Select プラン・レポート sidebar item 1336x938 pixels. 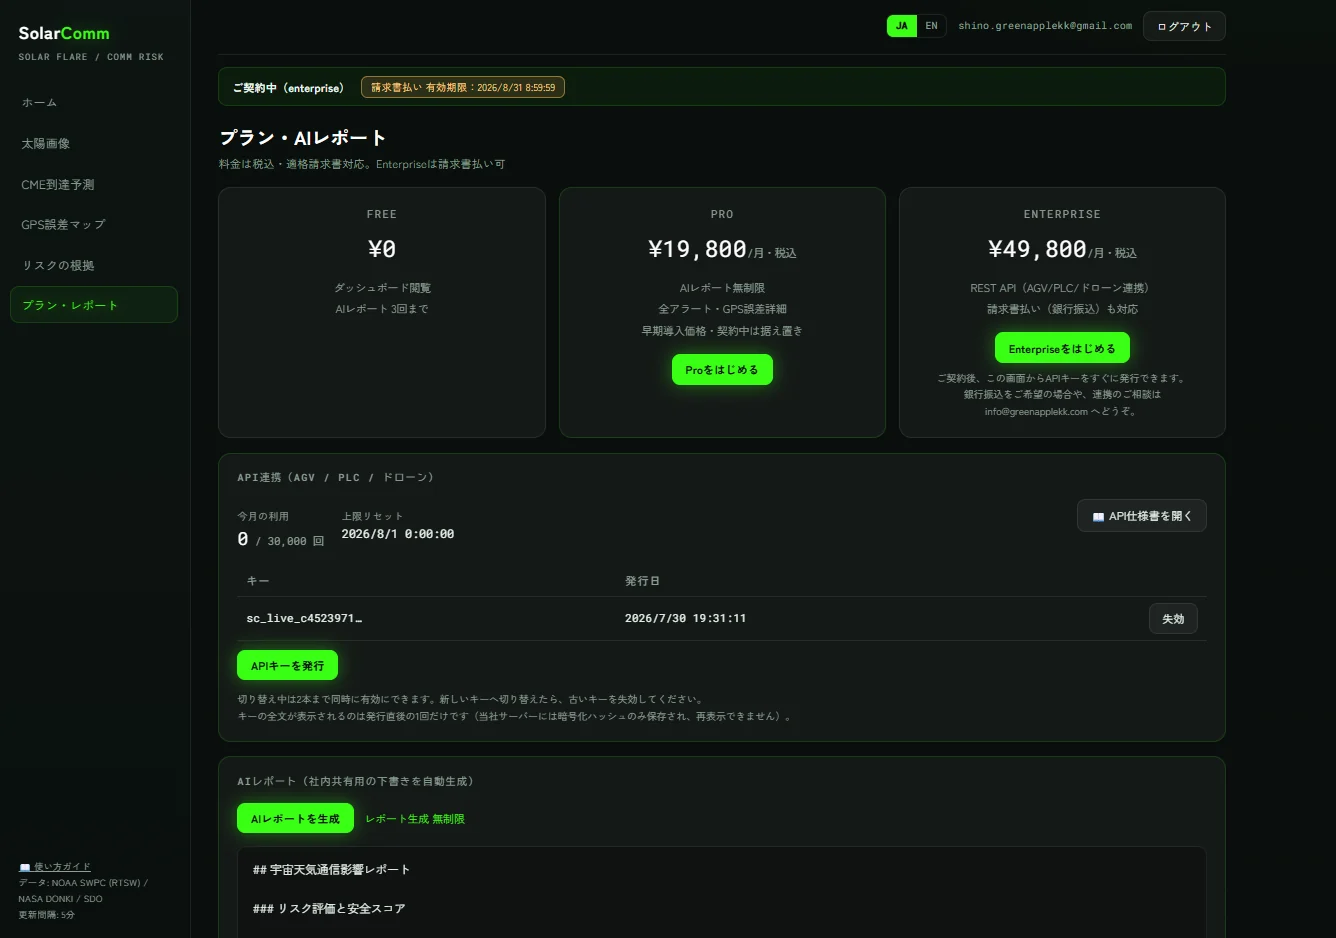click(x=94, y=305)
